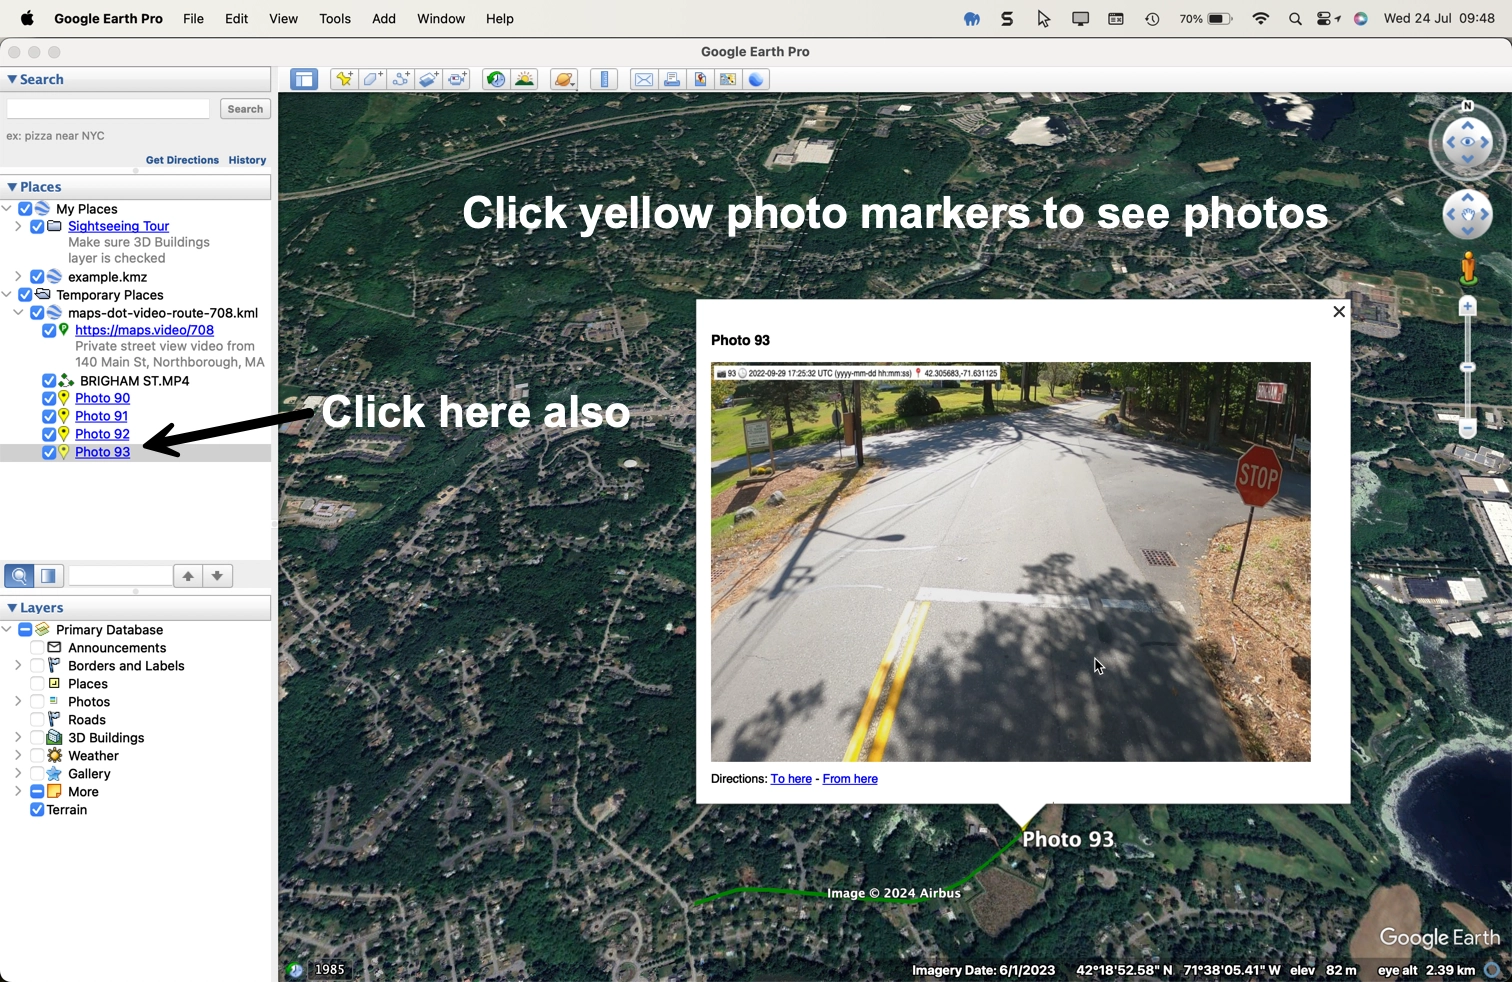The height and width of the screenshot is (982, 1512).
Task: Disable the Terrain layer checkbox
Action: point(37,810)
